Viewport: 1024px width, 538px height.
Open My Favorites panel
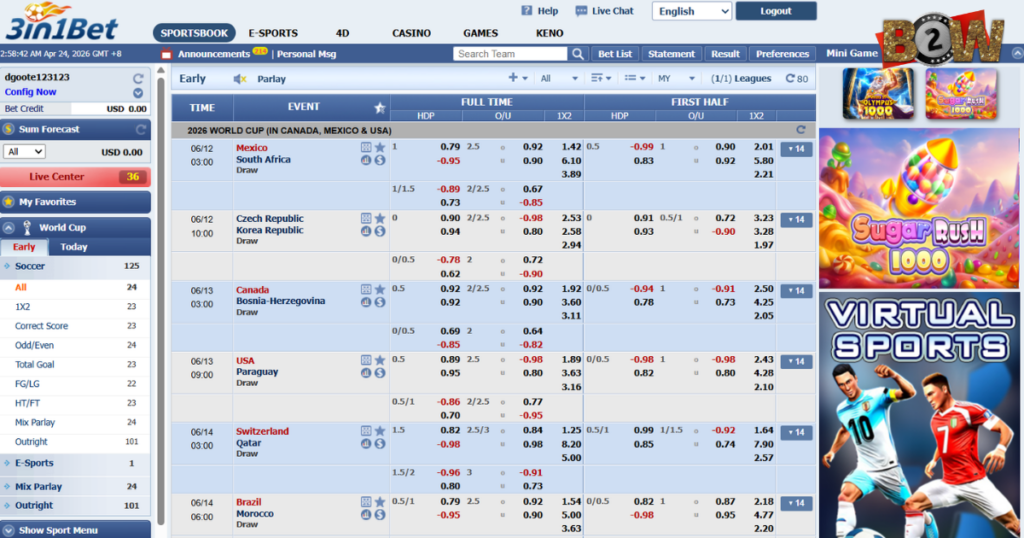pos(75,202)
